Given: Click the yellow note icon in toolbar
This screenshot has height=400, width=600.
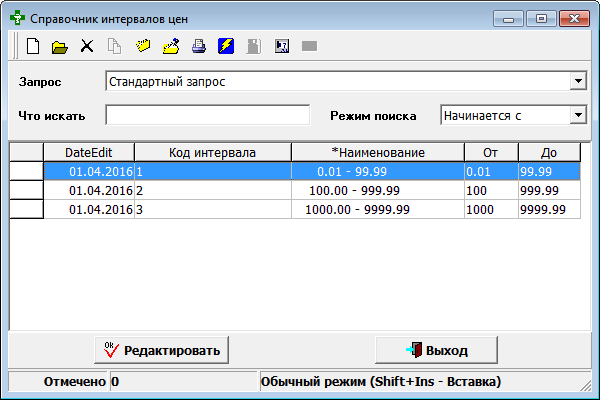Looking at the screenshot, I should [x=142, y=46].
